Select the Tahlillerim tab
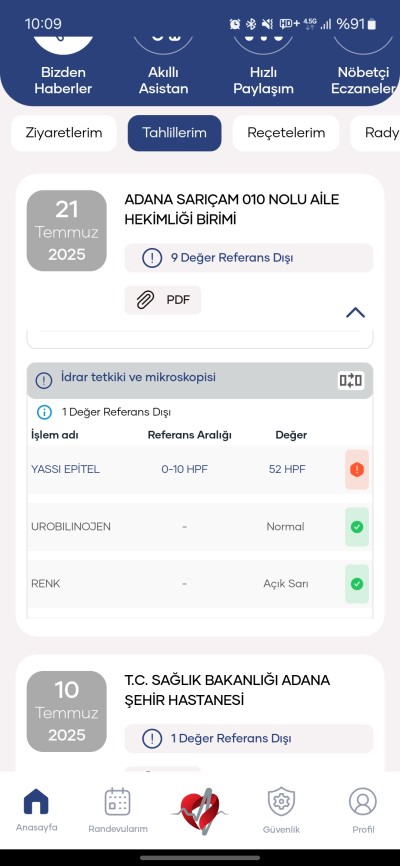The image size is (400, 866). point(175,133)
